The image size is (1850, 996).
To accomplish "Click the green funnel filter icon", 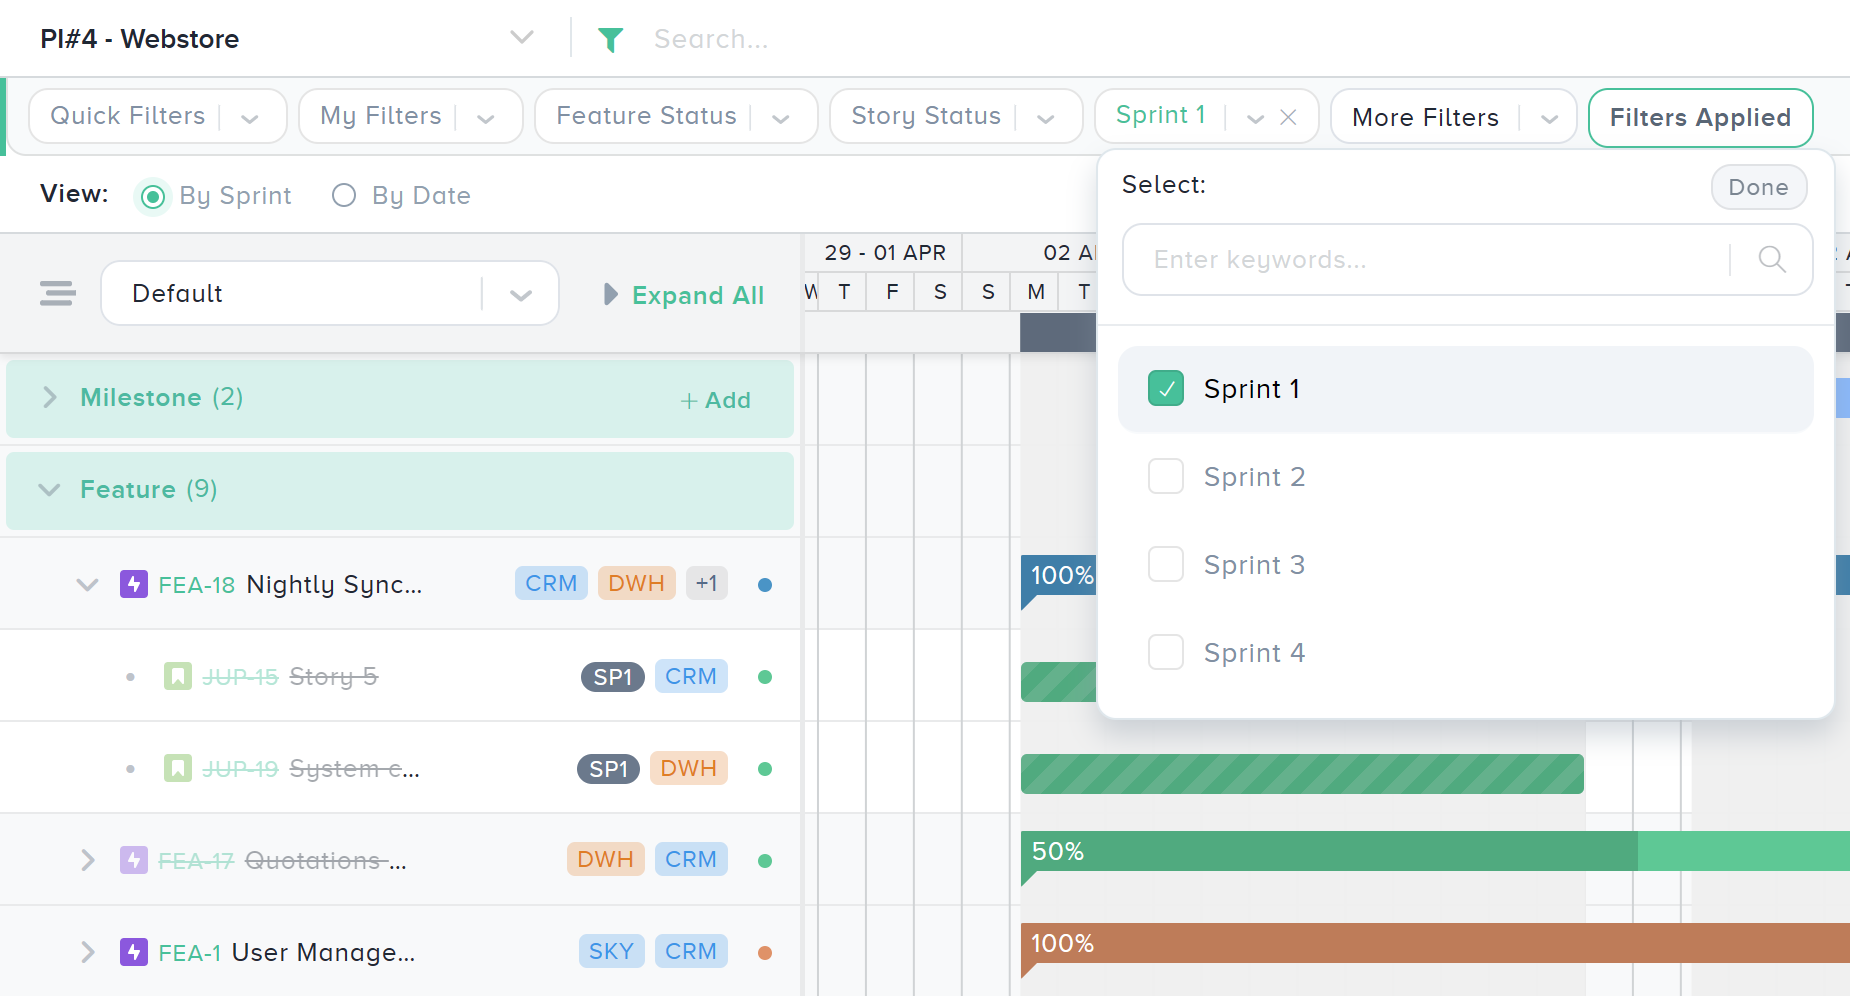I will pos(610,39).
